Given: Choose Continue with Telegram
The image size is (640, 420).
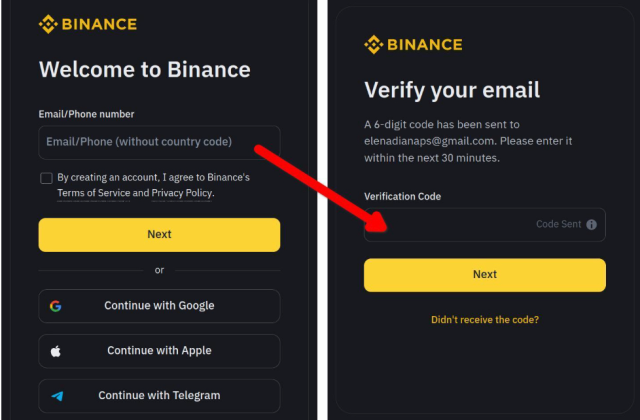Looking at the screenshot, I should (x=159, y=396).
